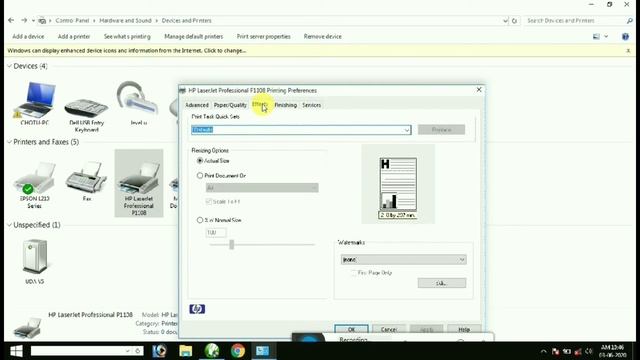The height and width of the screenshot is (360, 640).
Task: Select the Actual Size radio button
Action: pos(200,161)
